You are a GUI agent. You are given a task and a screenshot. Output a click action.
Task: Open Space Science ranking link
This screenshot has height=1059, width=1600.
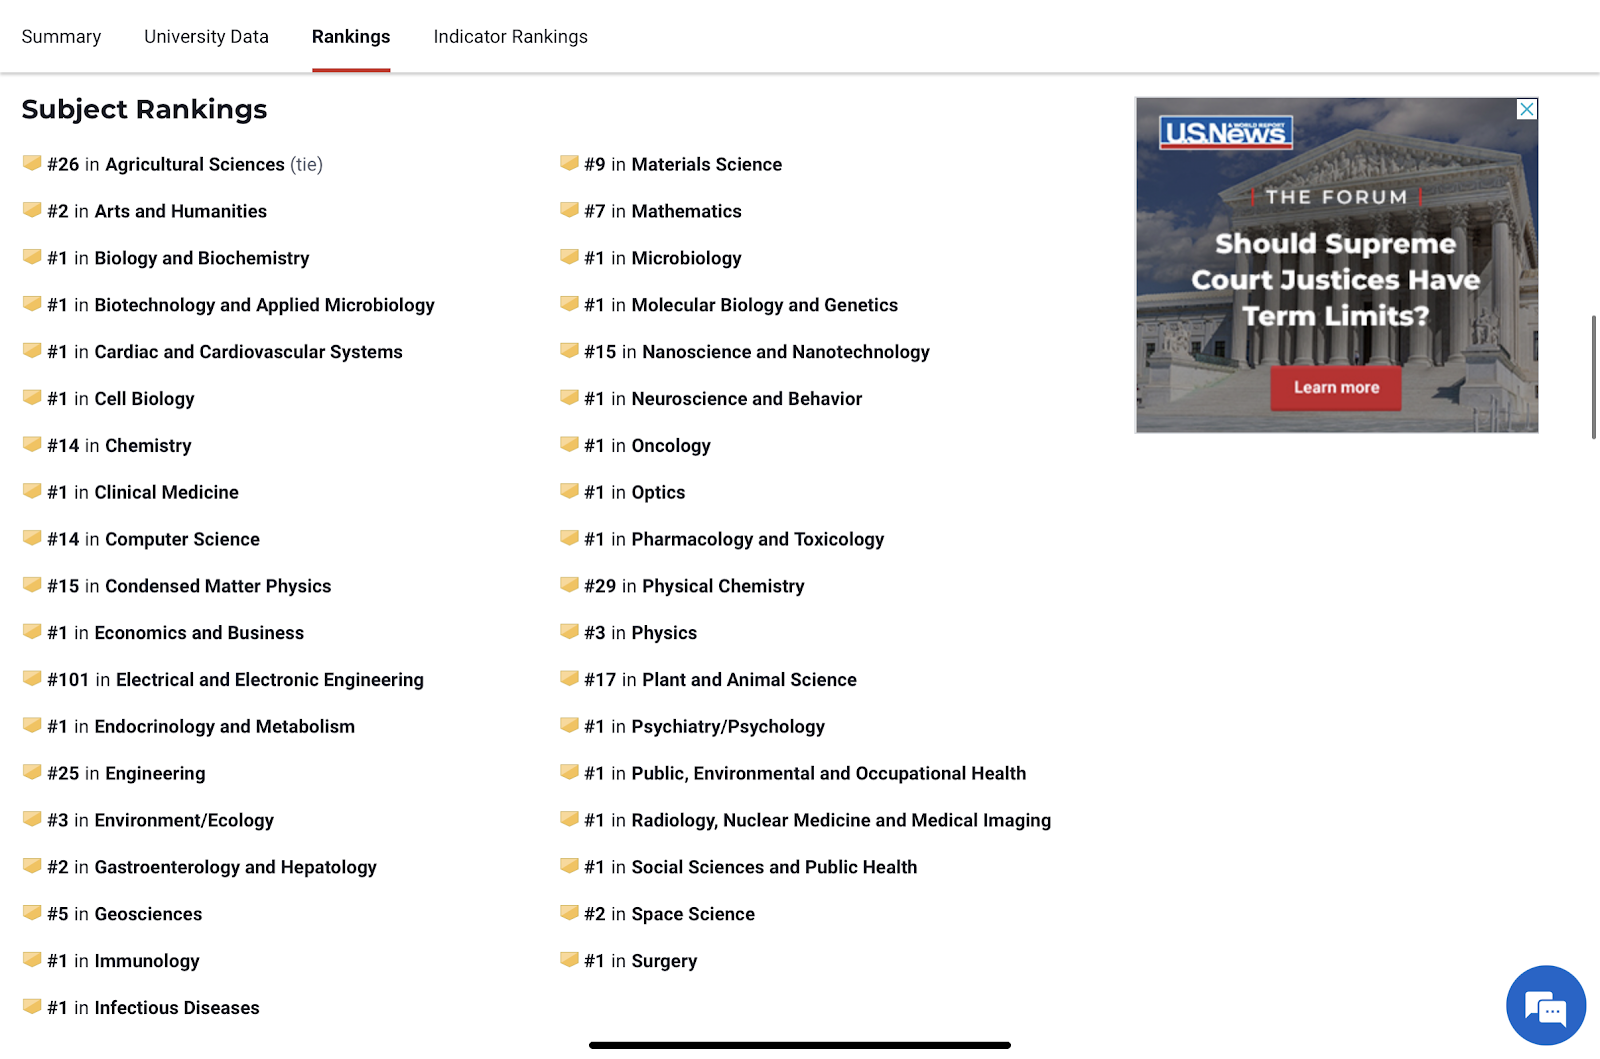693,914
